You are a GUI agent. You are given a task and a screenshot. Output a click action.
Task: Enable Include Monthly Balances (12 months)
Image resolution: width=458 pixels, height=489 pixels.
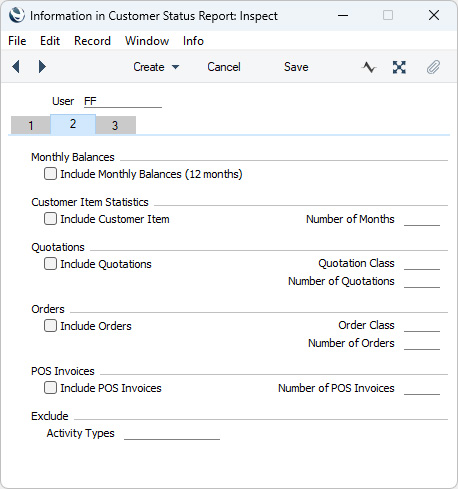[x=50, y=174]
